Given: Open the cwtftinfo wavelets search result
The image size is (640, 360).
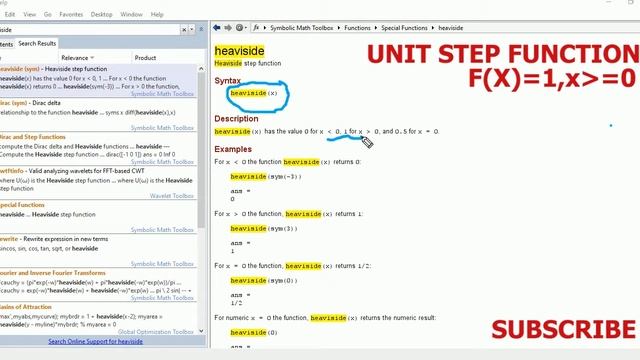Looking at the screenshot, I should click(98, 183).
